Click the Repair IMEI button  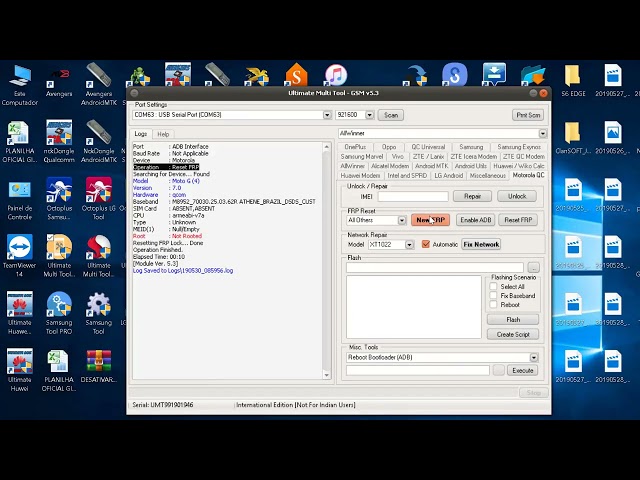pos(472,196)
